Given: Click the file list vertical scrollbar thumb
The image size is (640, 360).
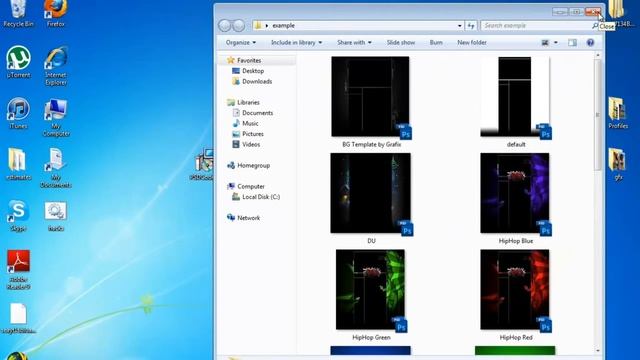Looking at the screenshot, I should tap(598, 115).
